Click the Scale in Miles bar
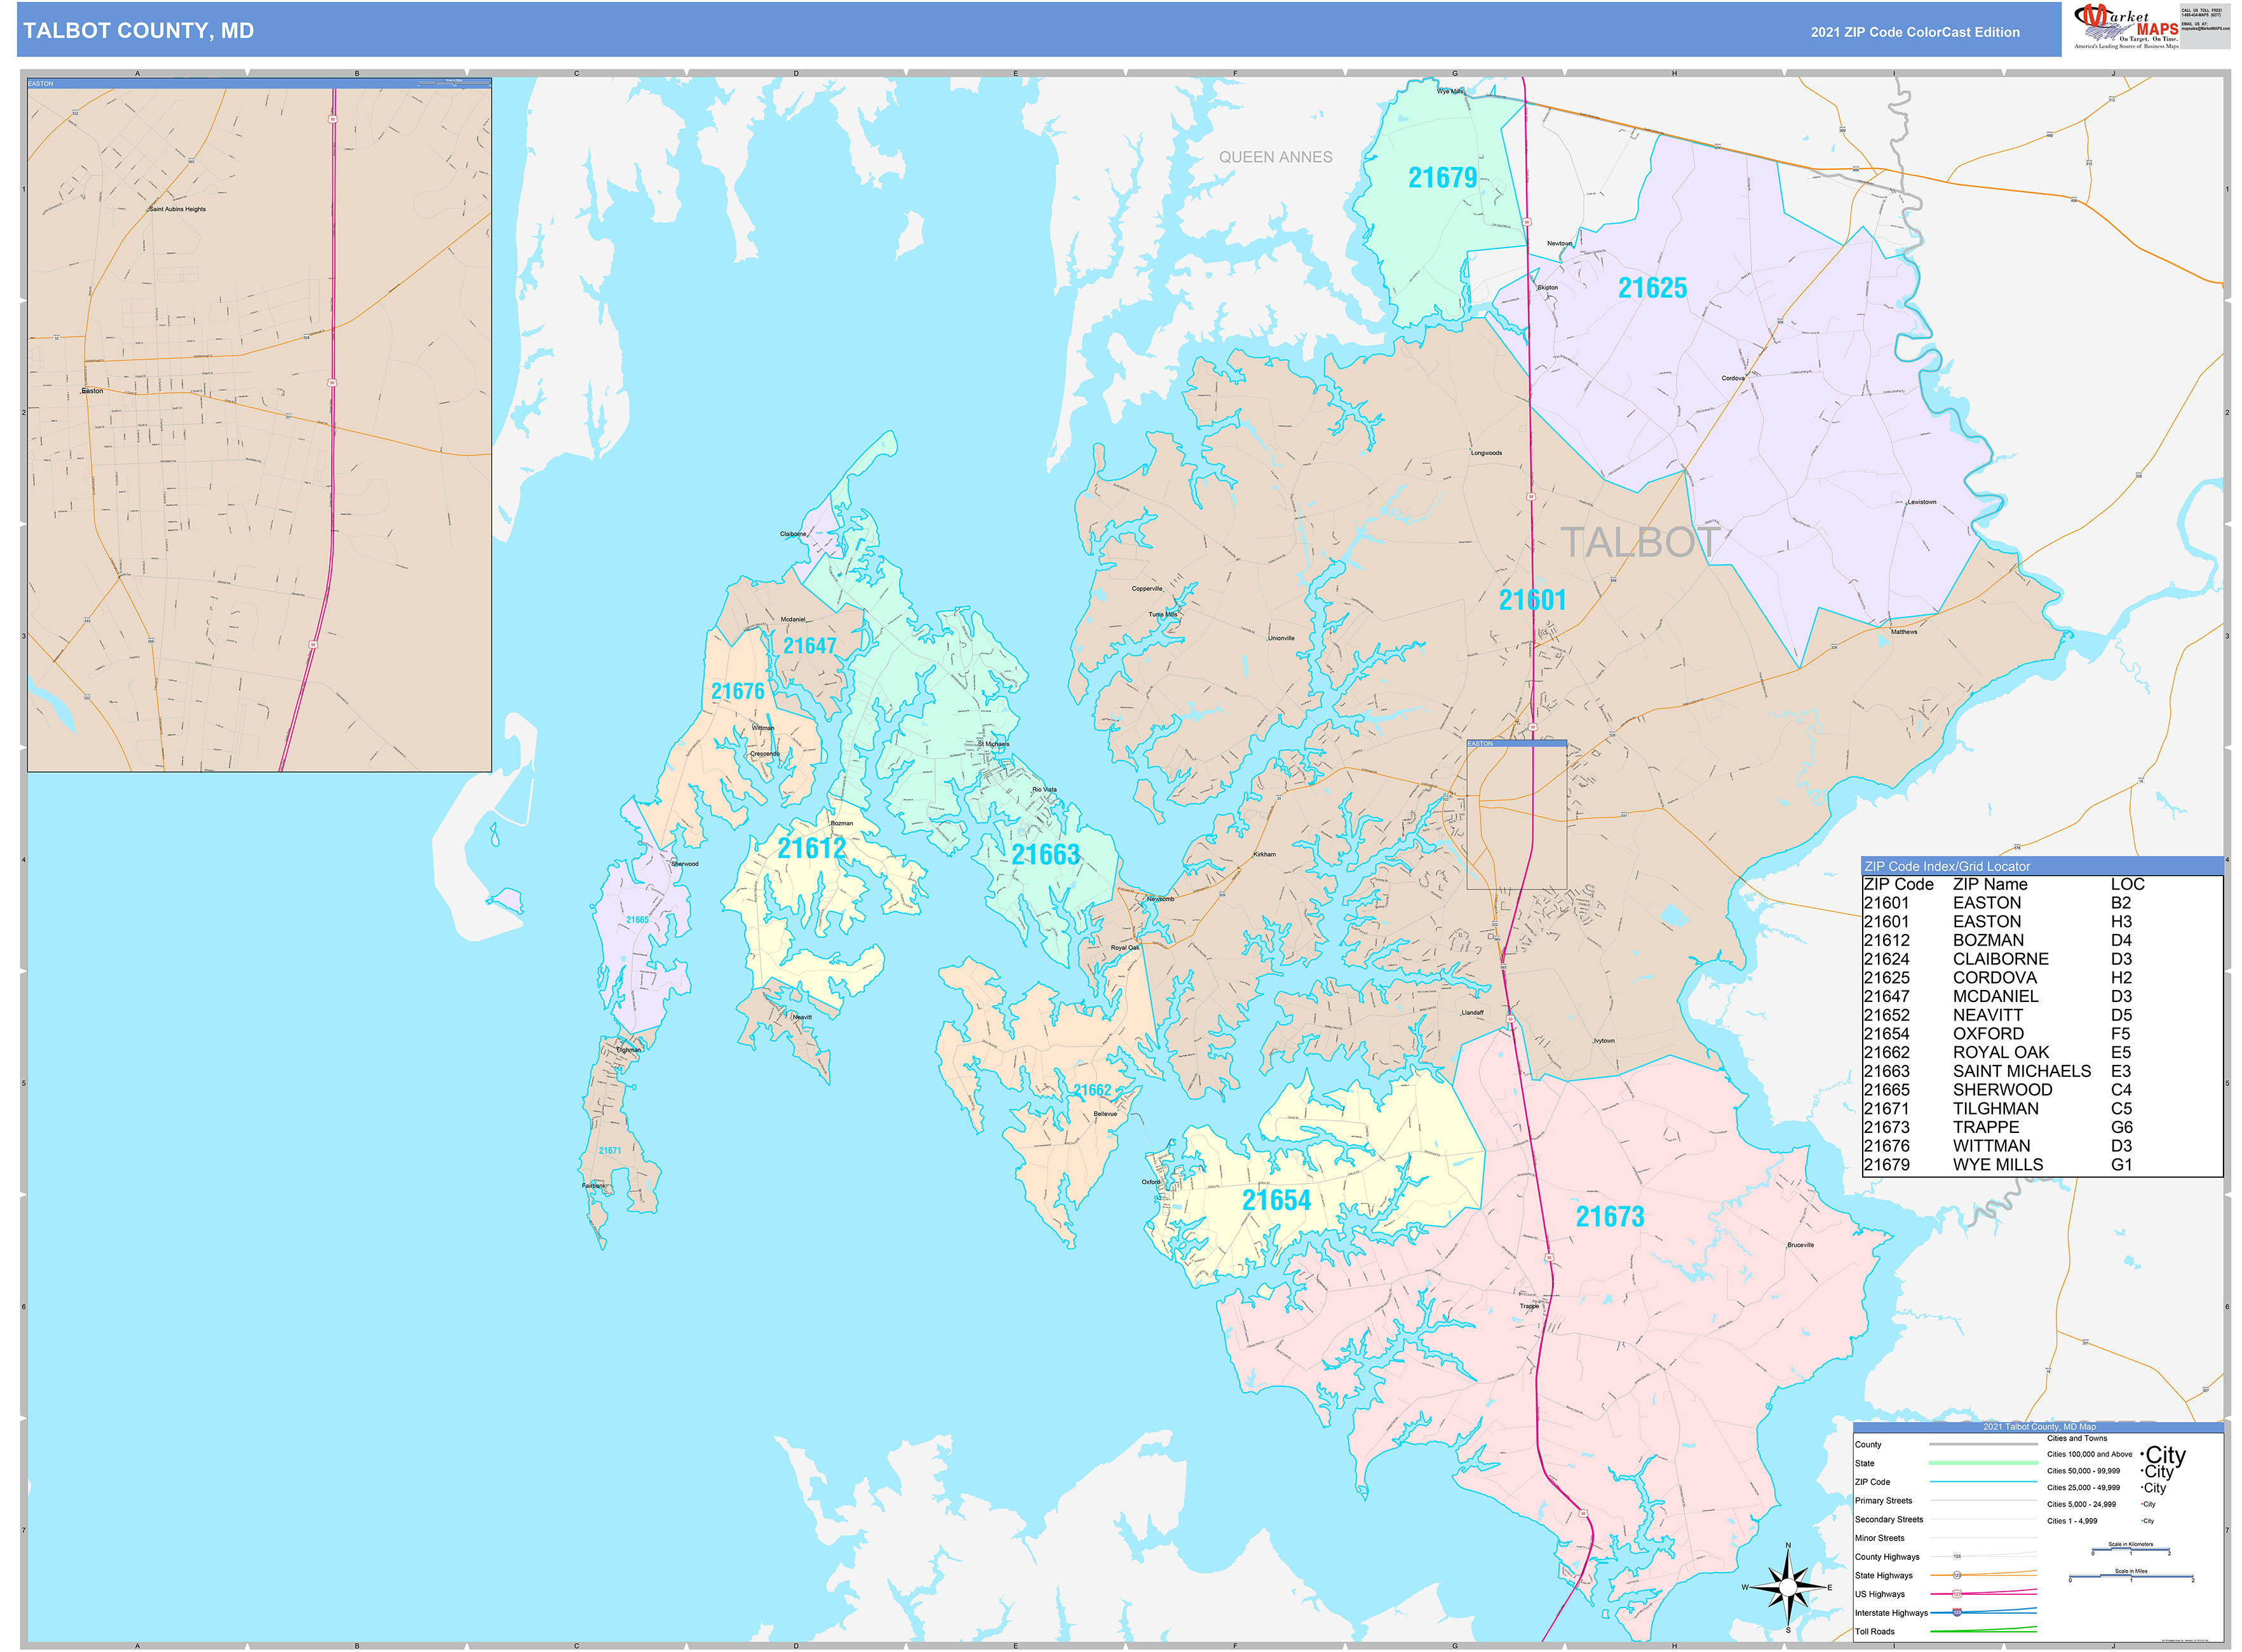The image size is (2242, 1652). tap(2130, 1578)
